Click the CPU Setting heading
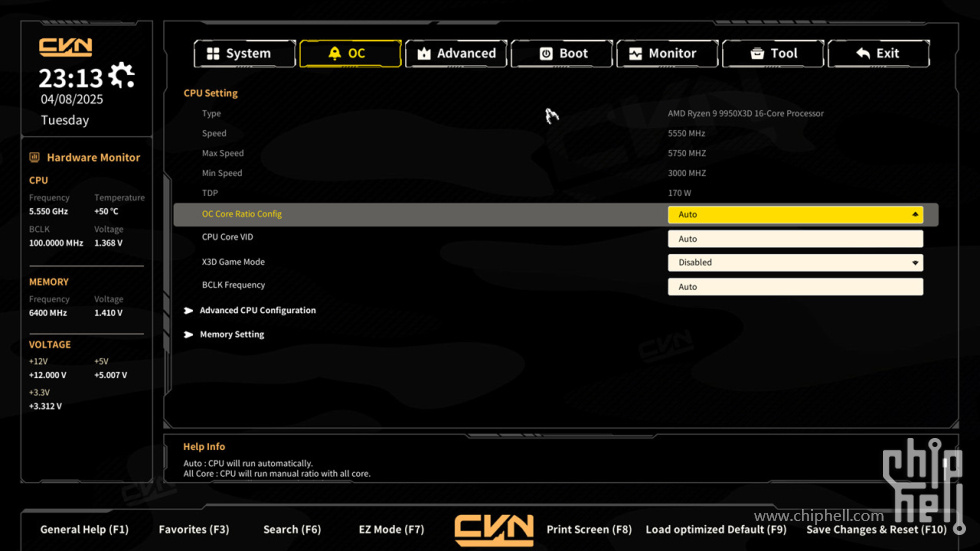This screenshot has width=980, height=551. [211, 93]
